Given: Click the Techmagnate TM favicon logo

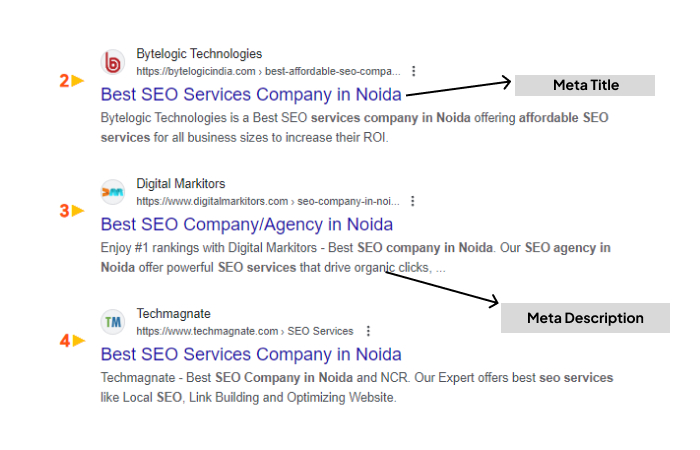Looking at the screenshot, I should (113, 322).
